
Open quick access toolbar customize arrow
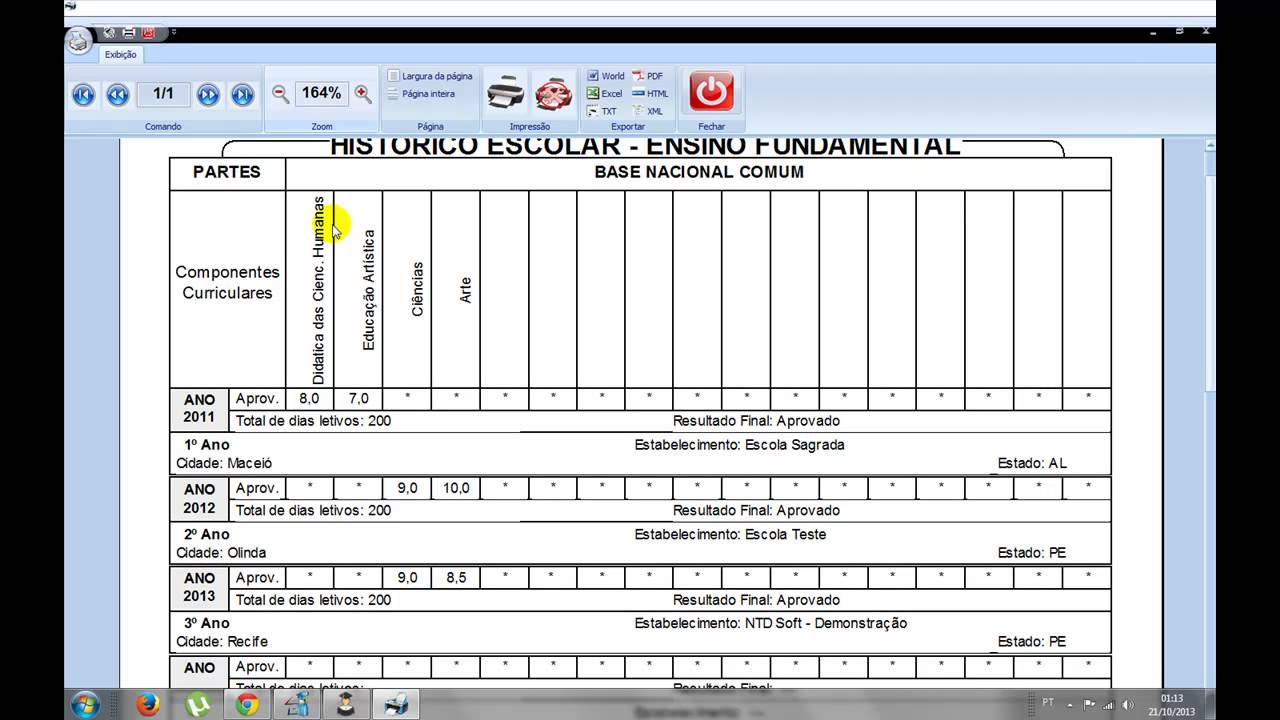point(173,33)
